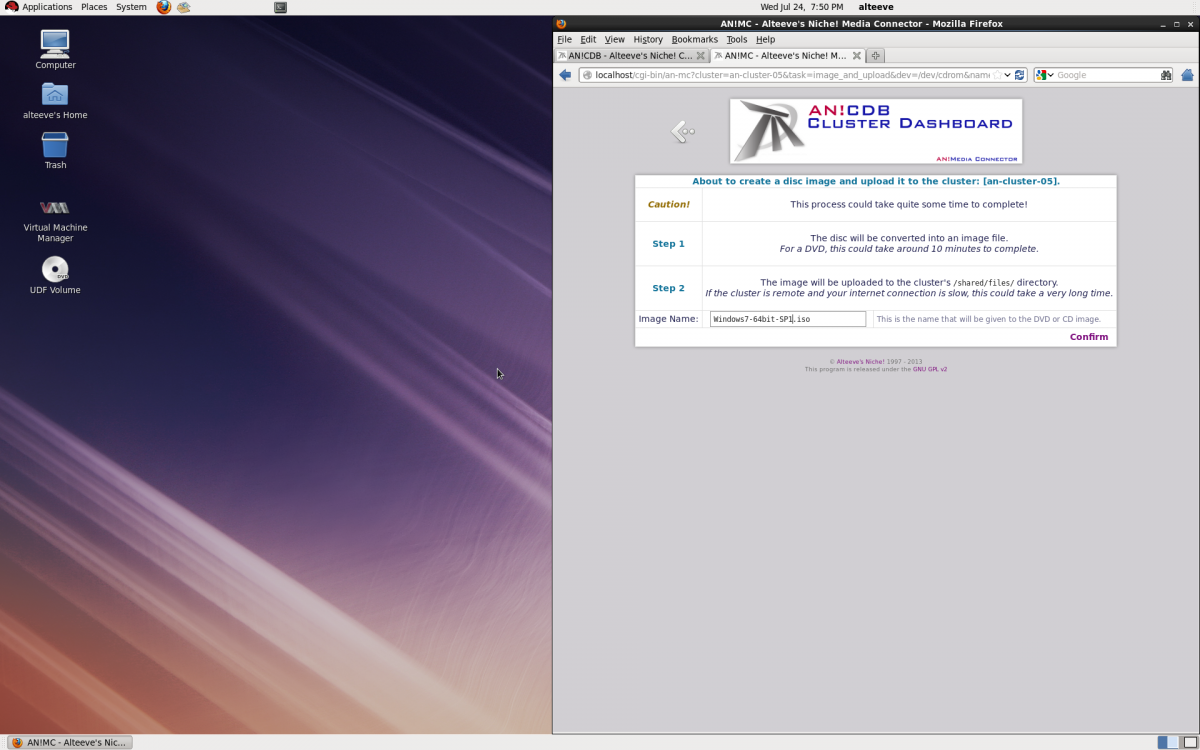Open the alteeve user menu in panel
Image resolution: width=1200 pixels, height=750 pixels.
pos(876,7)
